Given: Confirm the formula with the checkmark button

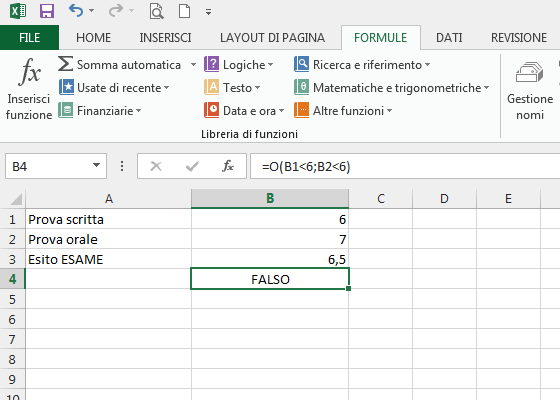Looking at the screenshot, I should (x=192, y=166).
